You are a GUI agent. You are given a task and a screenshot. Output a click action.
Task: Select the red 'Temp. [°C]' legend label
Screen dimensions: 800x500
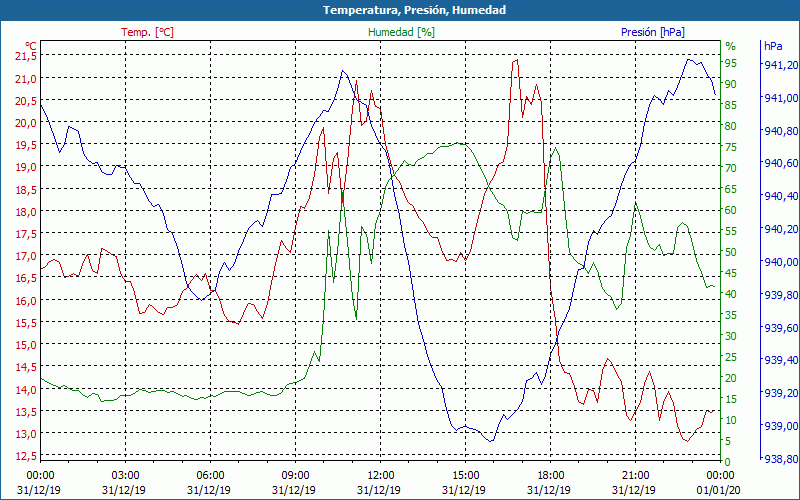coord(147,32)
